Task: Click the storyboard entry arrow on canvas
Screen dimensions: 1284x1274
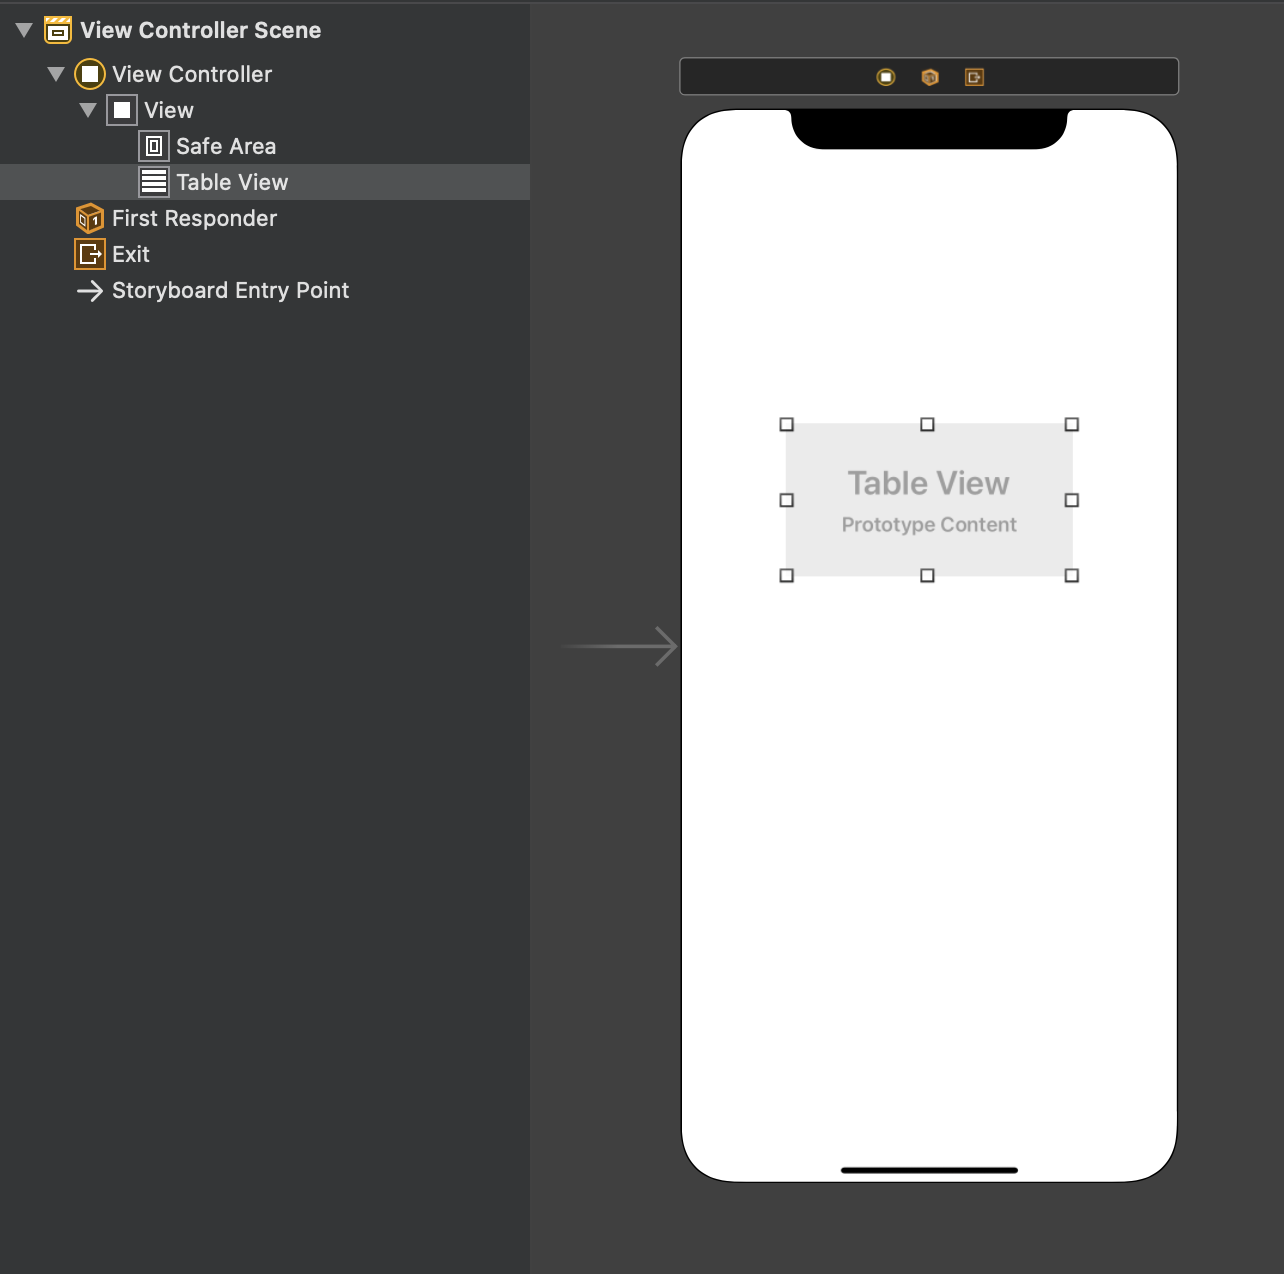Action: [x=620, y=647]
